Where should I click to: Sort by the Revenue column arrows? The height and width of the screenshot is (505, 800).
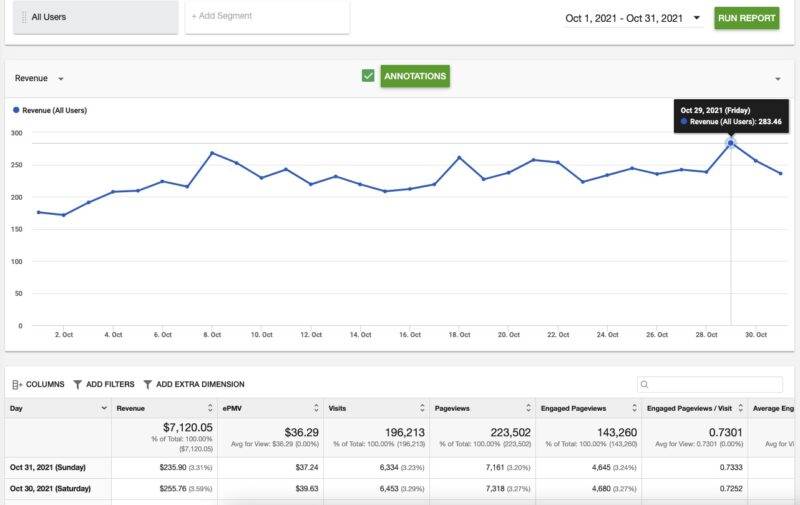click(x=210, y=408)
